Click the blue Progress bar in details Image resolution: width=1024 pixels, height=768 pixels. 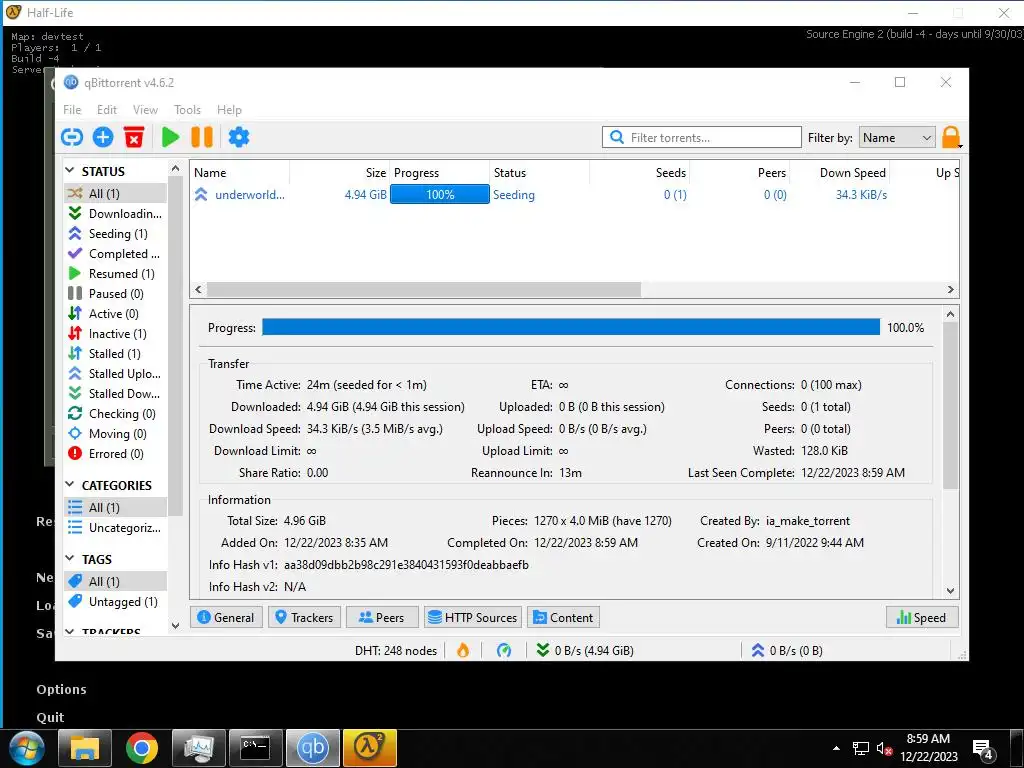coord(571,328)
